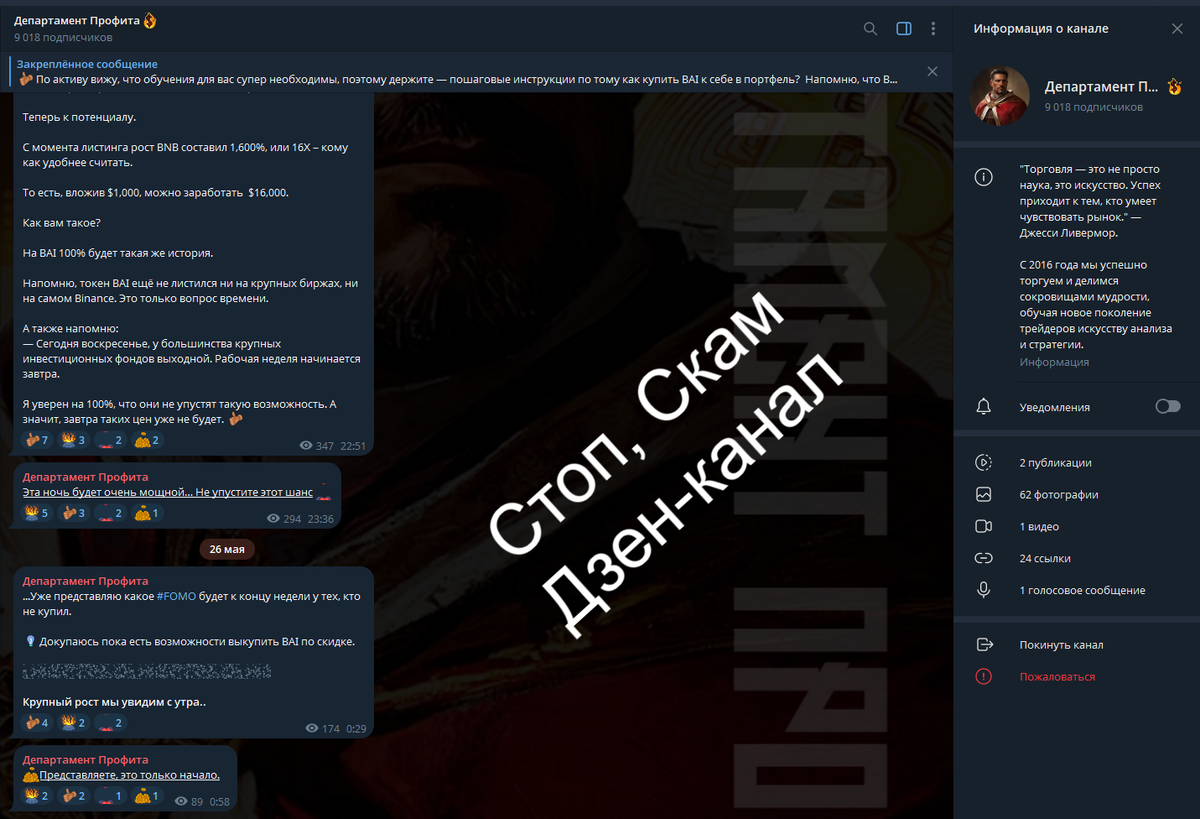The height and width of the screenshot is (819, 1200).
Task: Click the fire reaction with count 5 on 23:36 post
Action: click(x=38, y=513)
